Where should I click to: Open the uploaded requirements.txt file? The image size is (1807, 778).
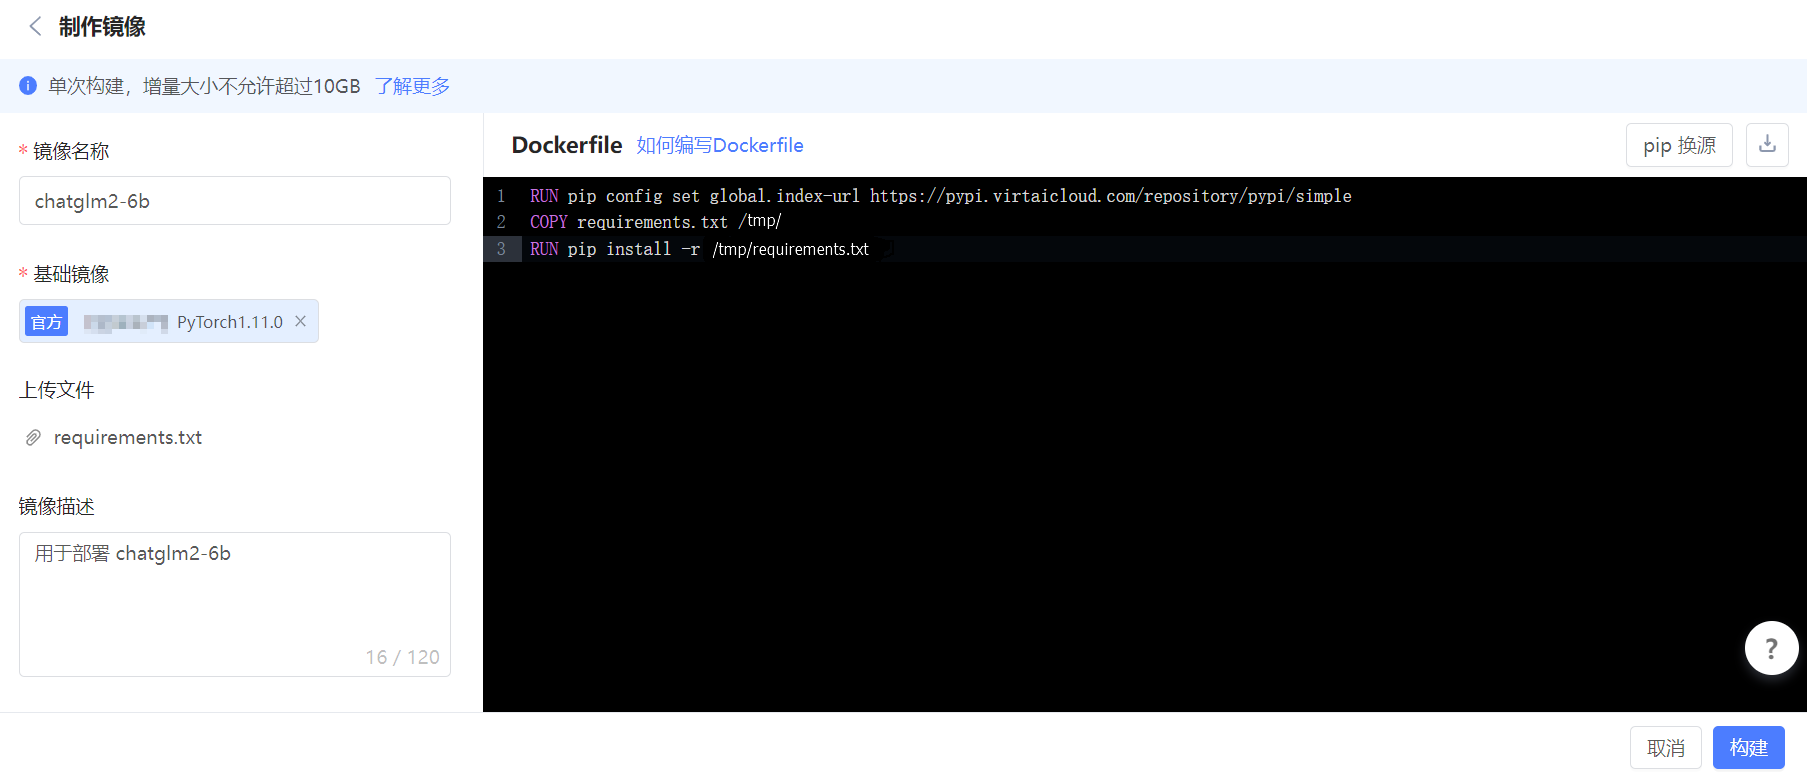[x=128, y=438]
